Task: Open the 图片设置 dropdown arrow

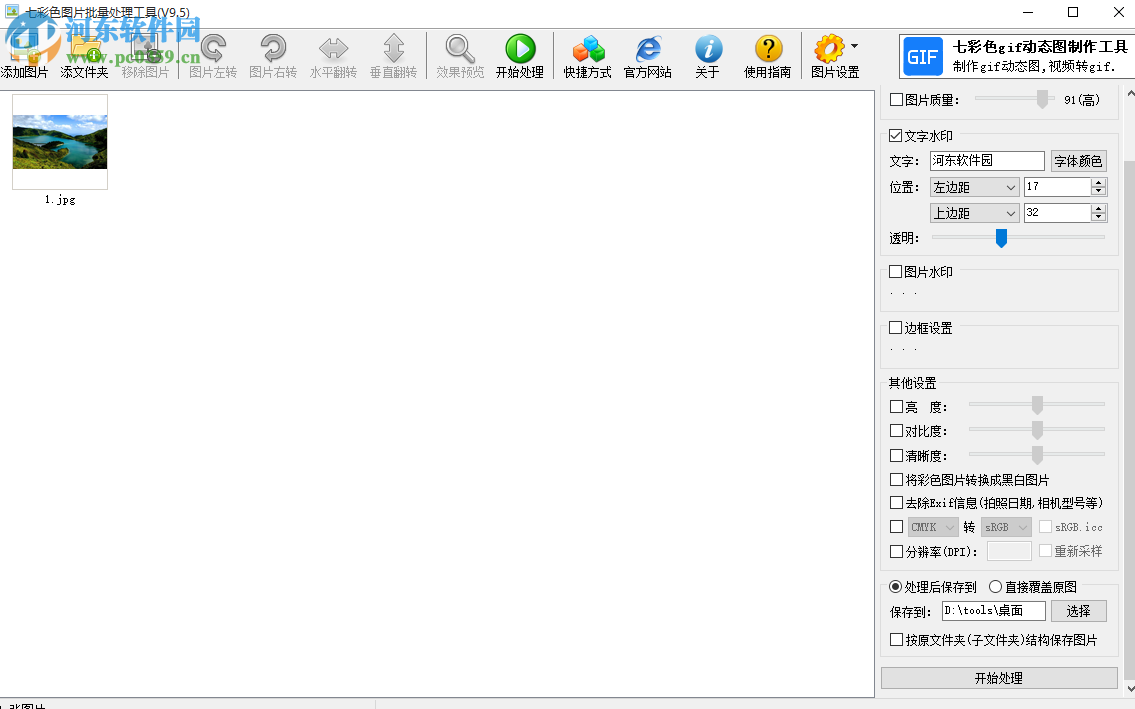Action: [x=854, y=46]
